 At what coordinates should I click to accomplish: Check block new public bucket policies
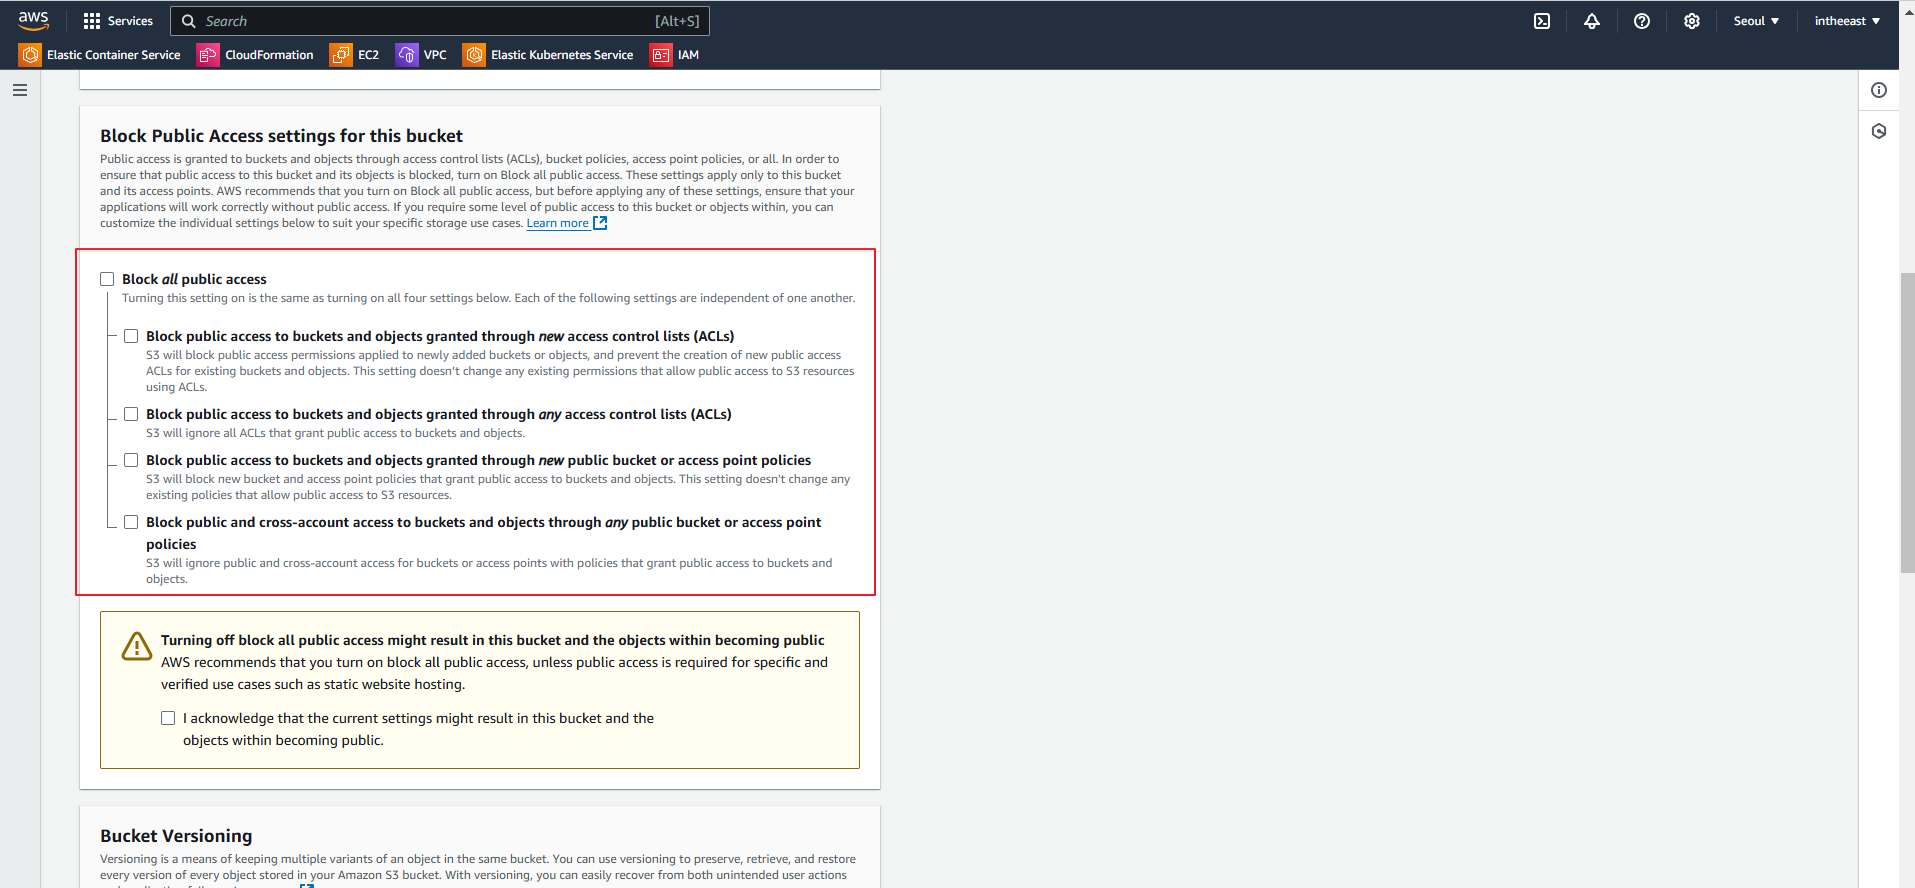pyautogui.click(x=131, y=460)
